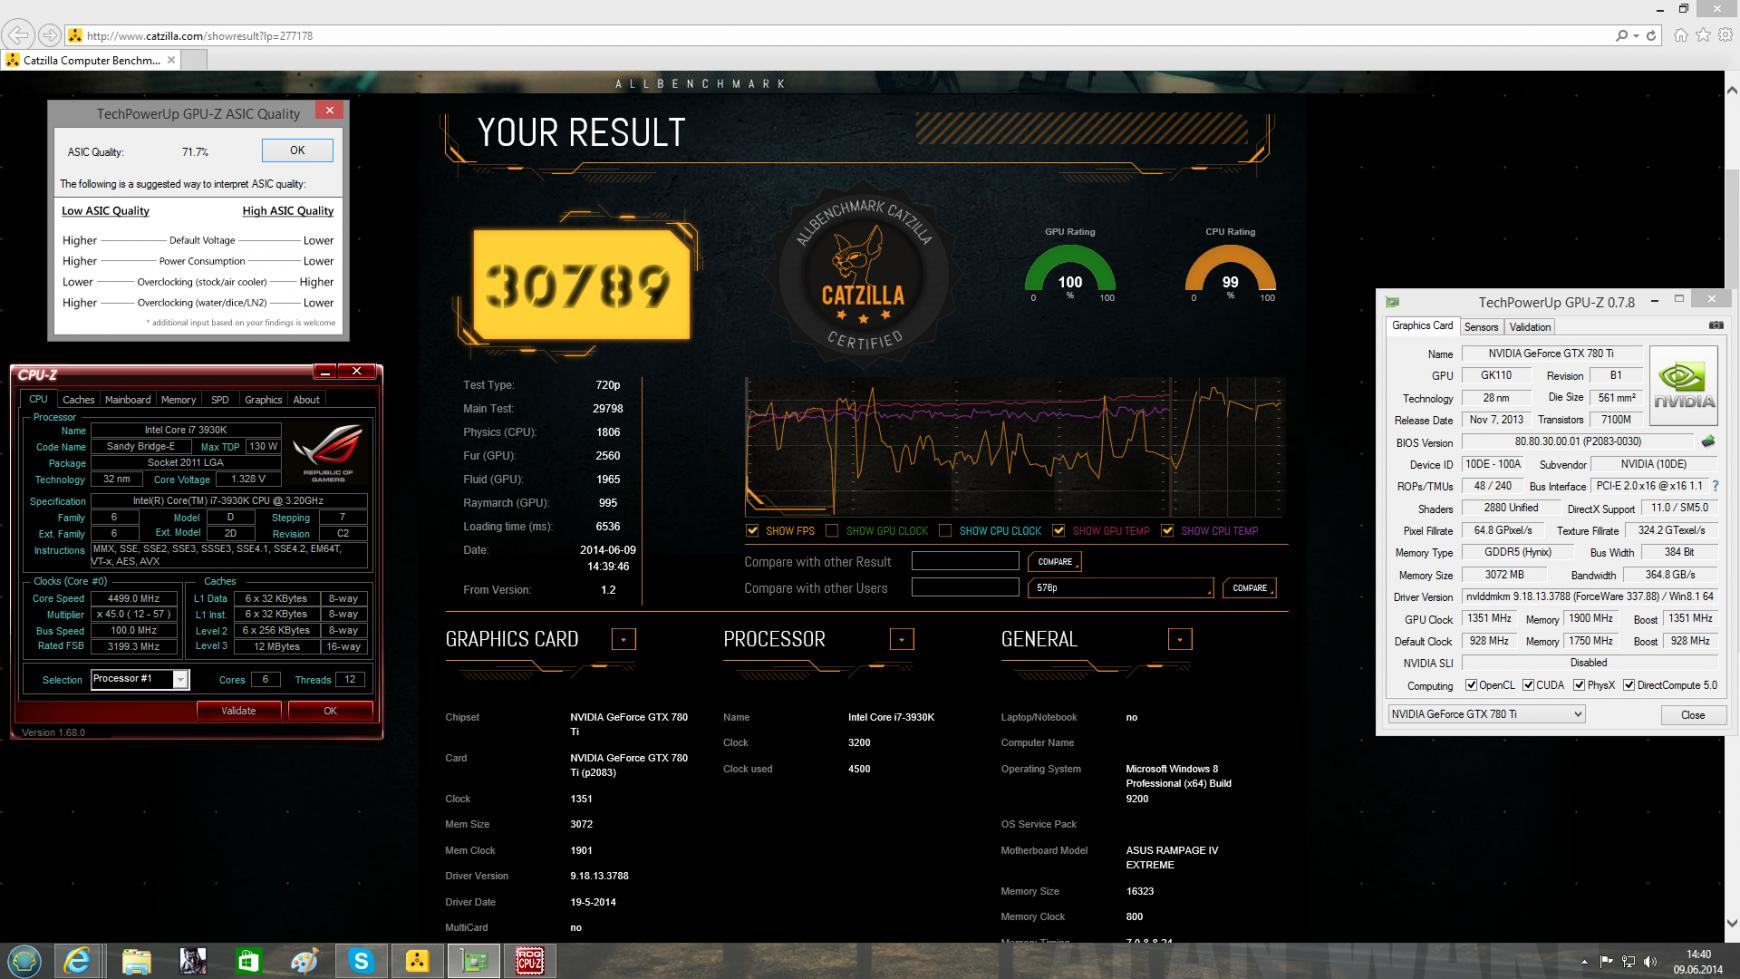Click the Compare with other Users field

[965, 587]
